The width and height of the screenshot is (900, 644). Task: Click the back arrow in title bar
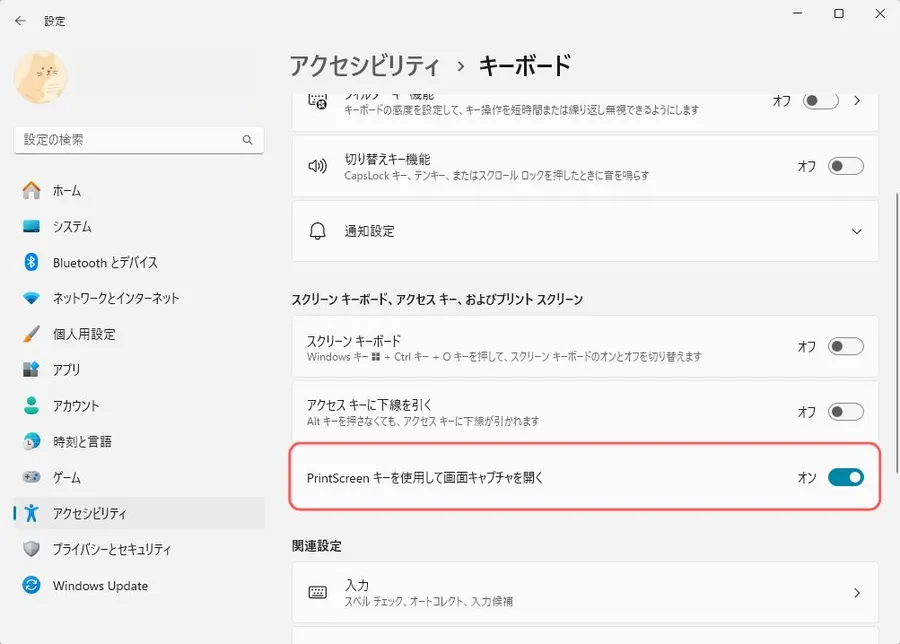point(20,20)
